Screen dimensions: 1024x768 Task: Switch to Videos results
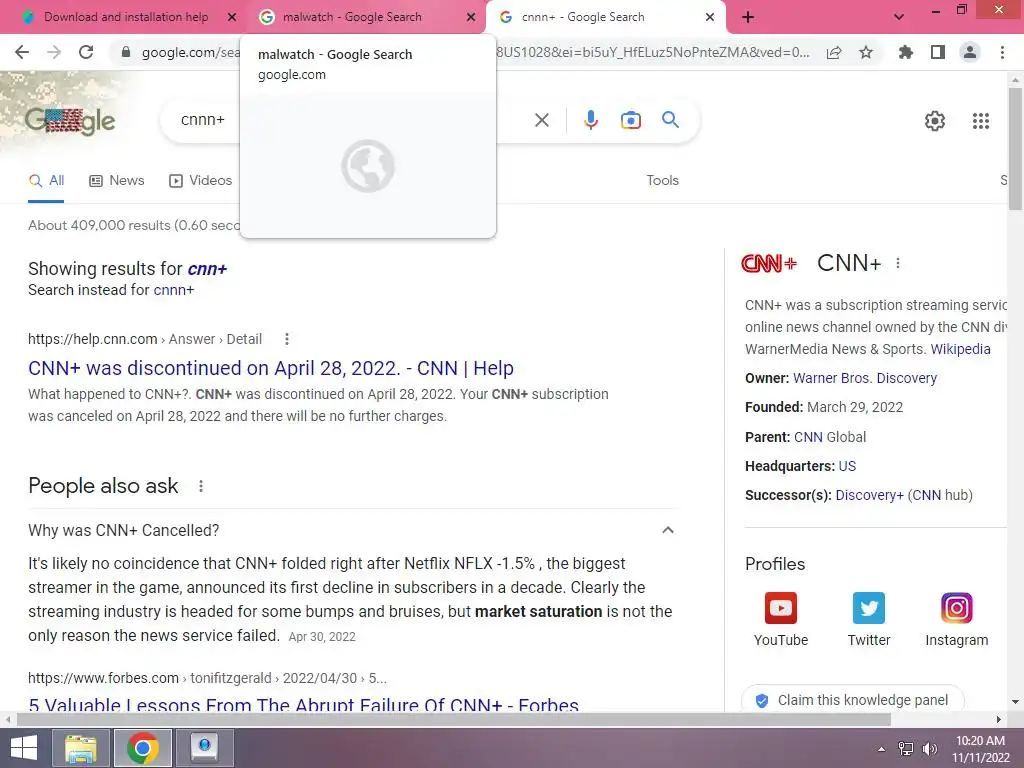point(200,181)
